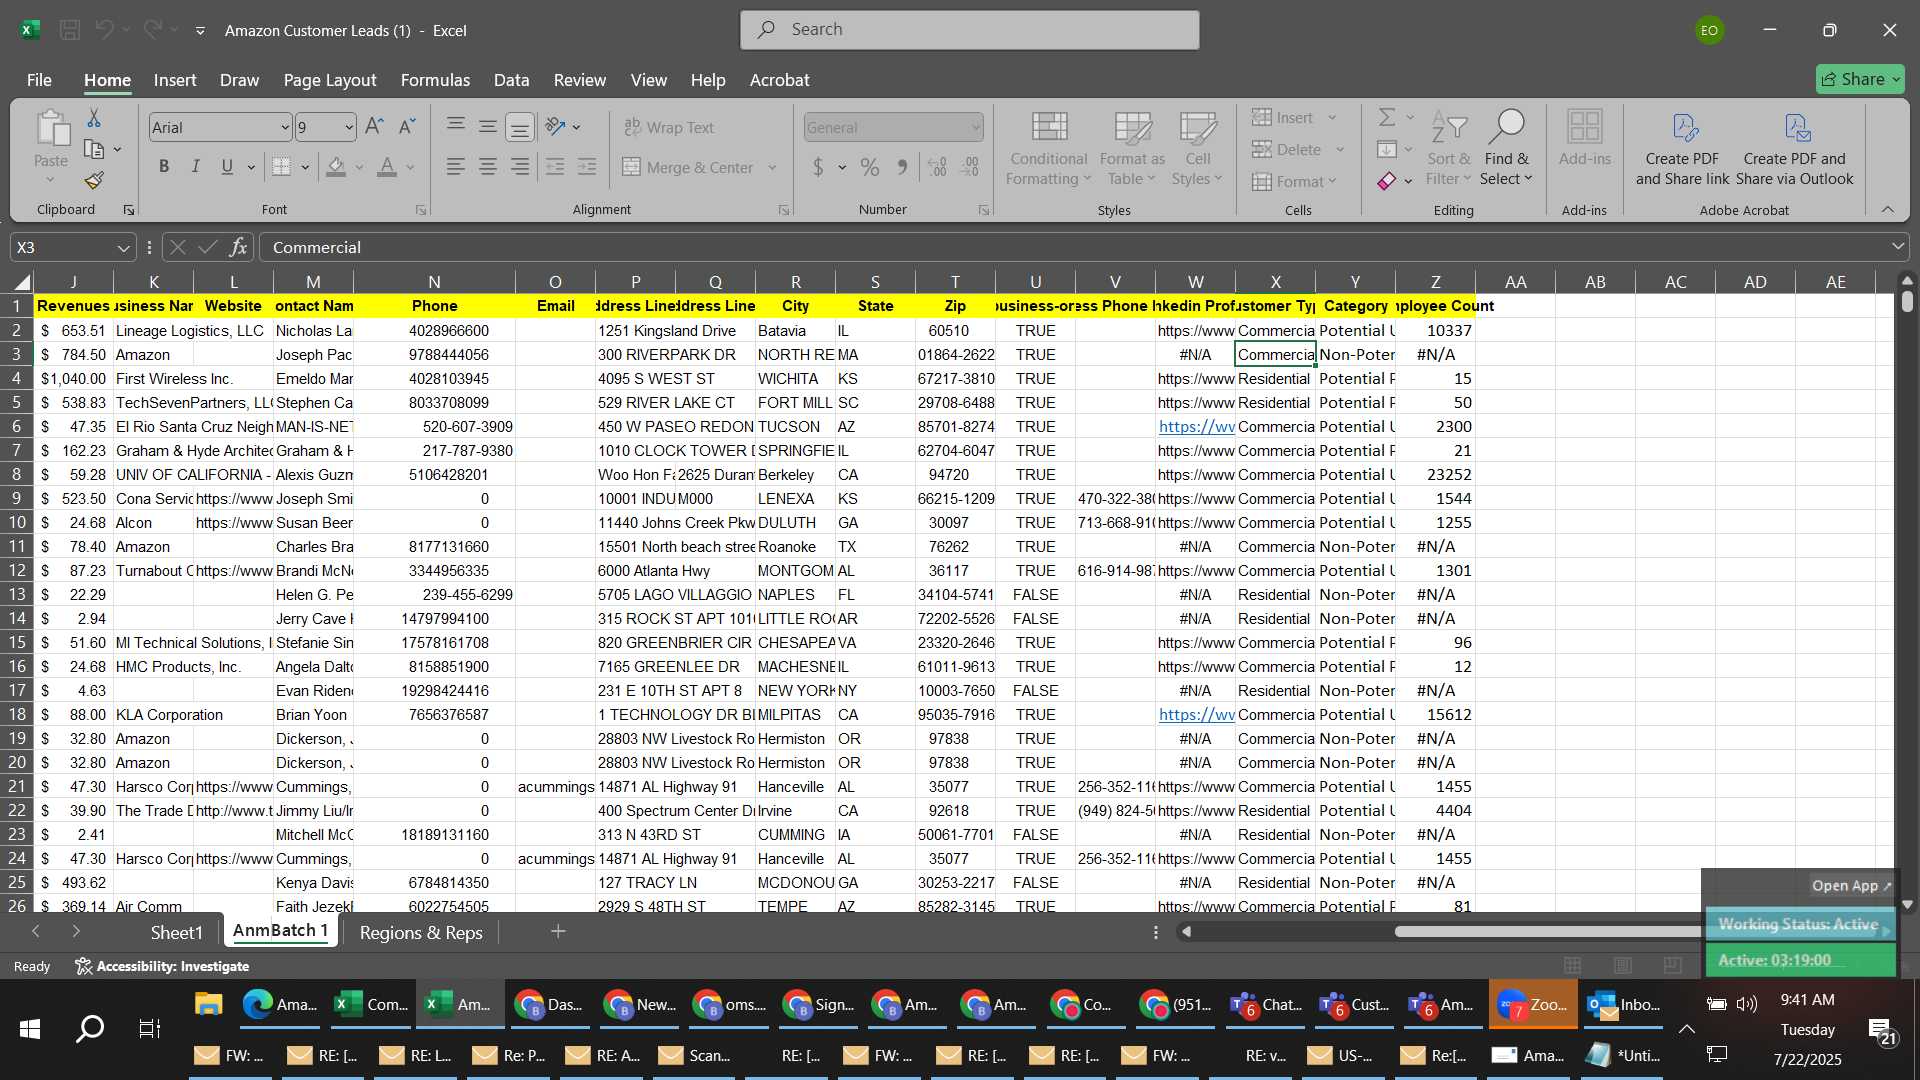
Task: Click in the Search box
Action: 970,30
